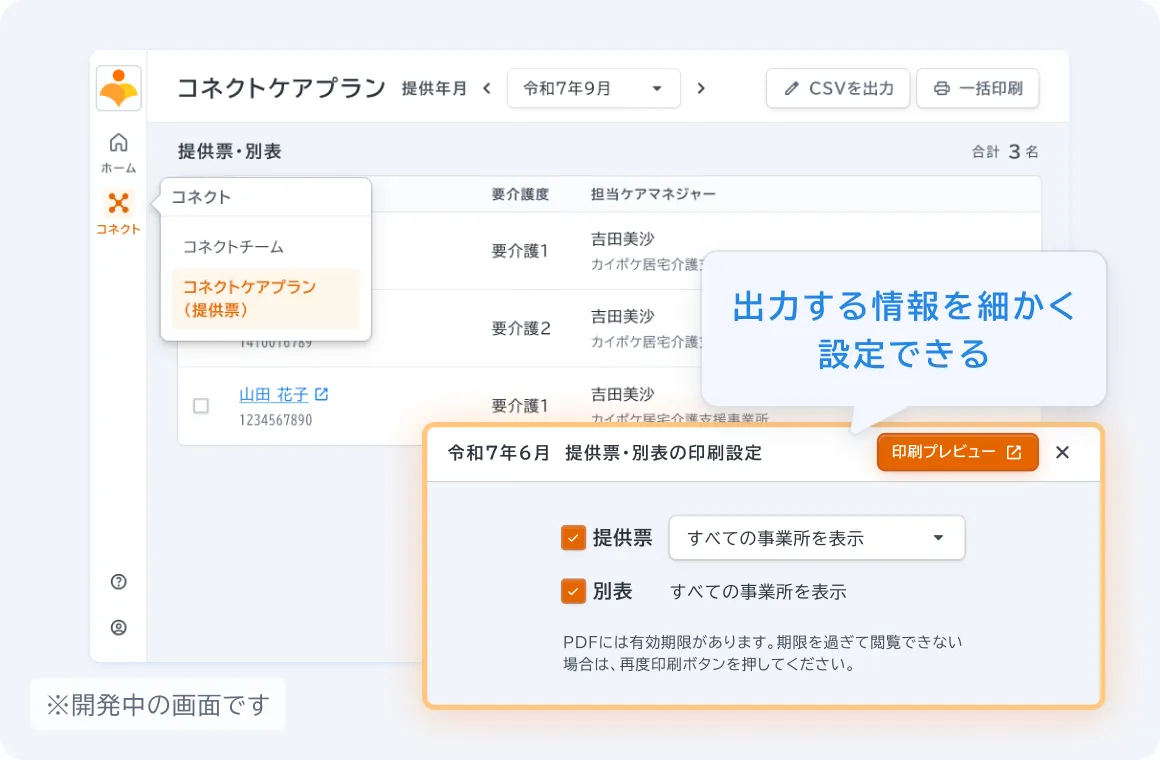Open 印刷プレビュー in the print settings

(x=957, y=452)
